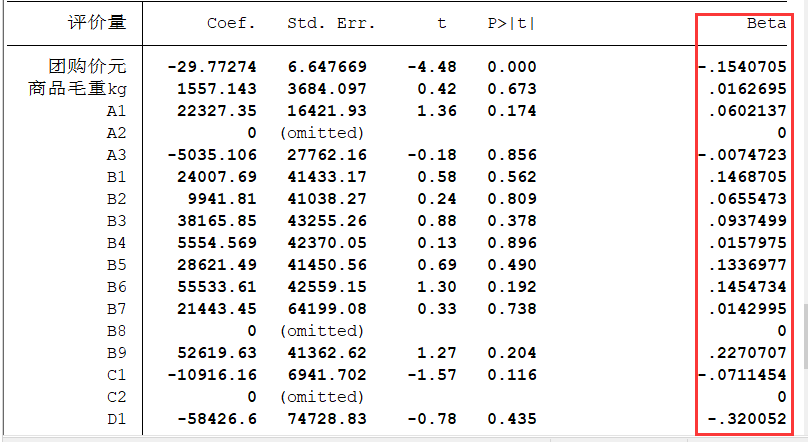Image resolution: width=808 pixels, height=442 pixels.
Task: Click the t value -4.48
Action: coord(431,67)
